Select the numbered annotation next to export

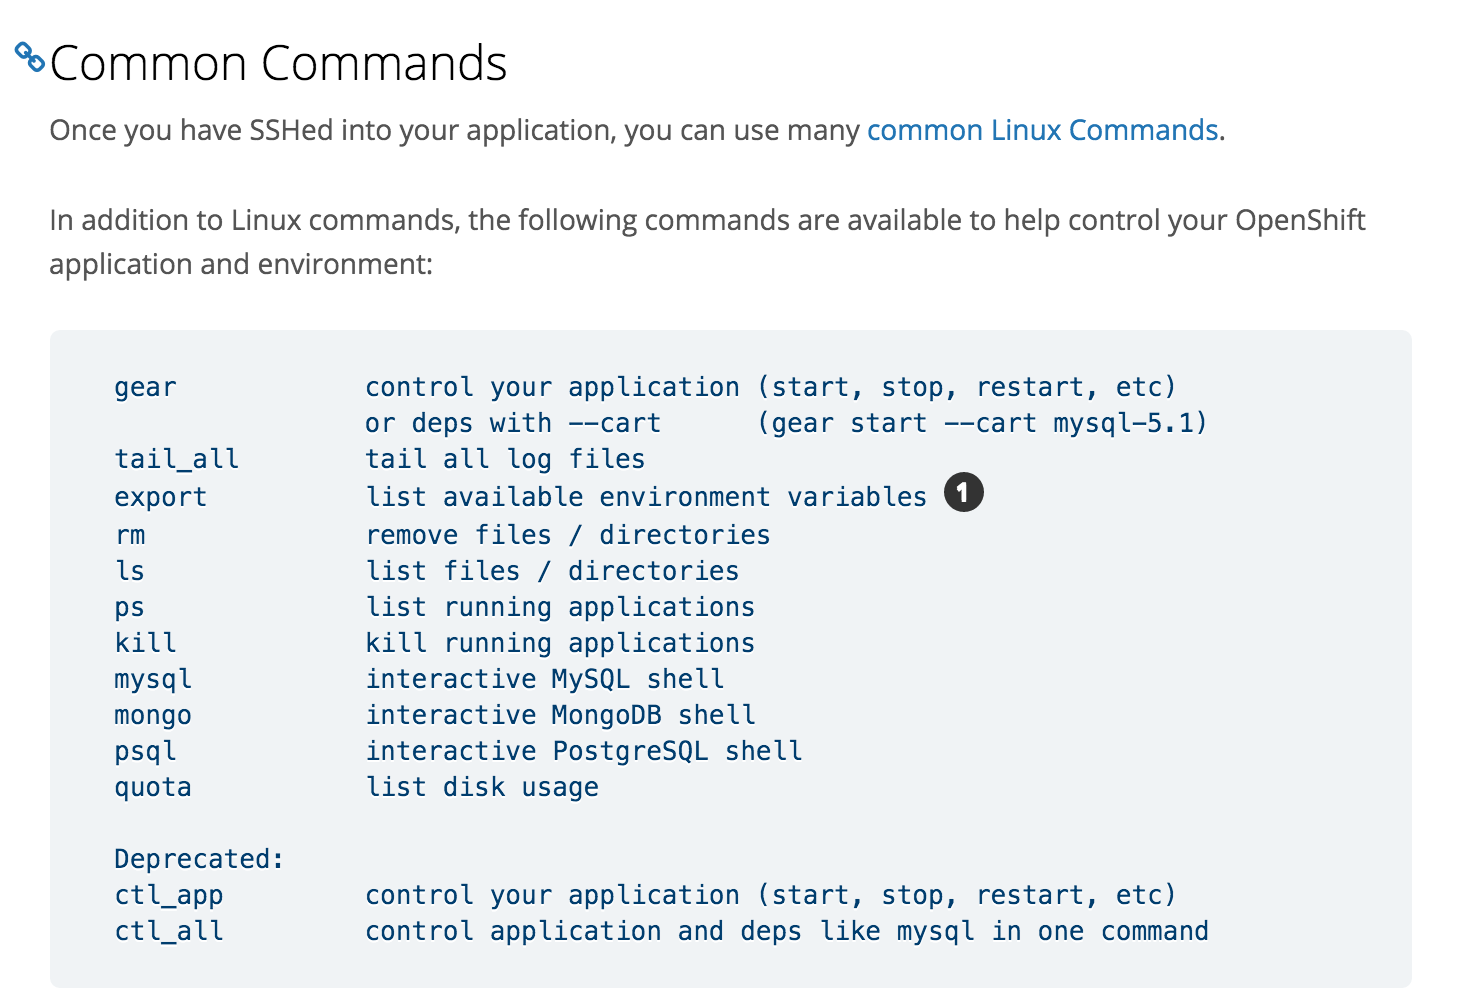[x=963, y=492]
